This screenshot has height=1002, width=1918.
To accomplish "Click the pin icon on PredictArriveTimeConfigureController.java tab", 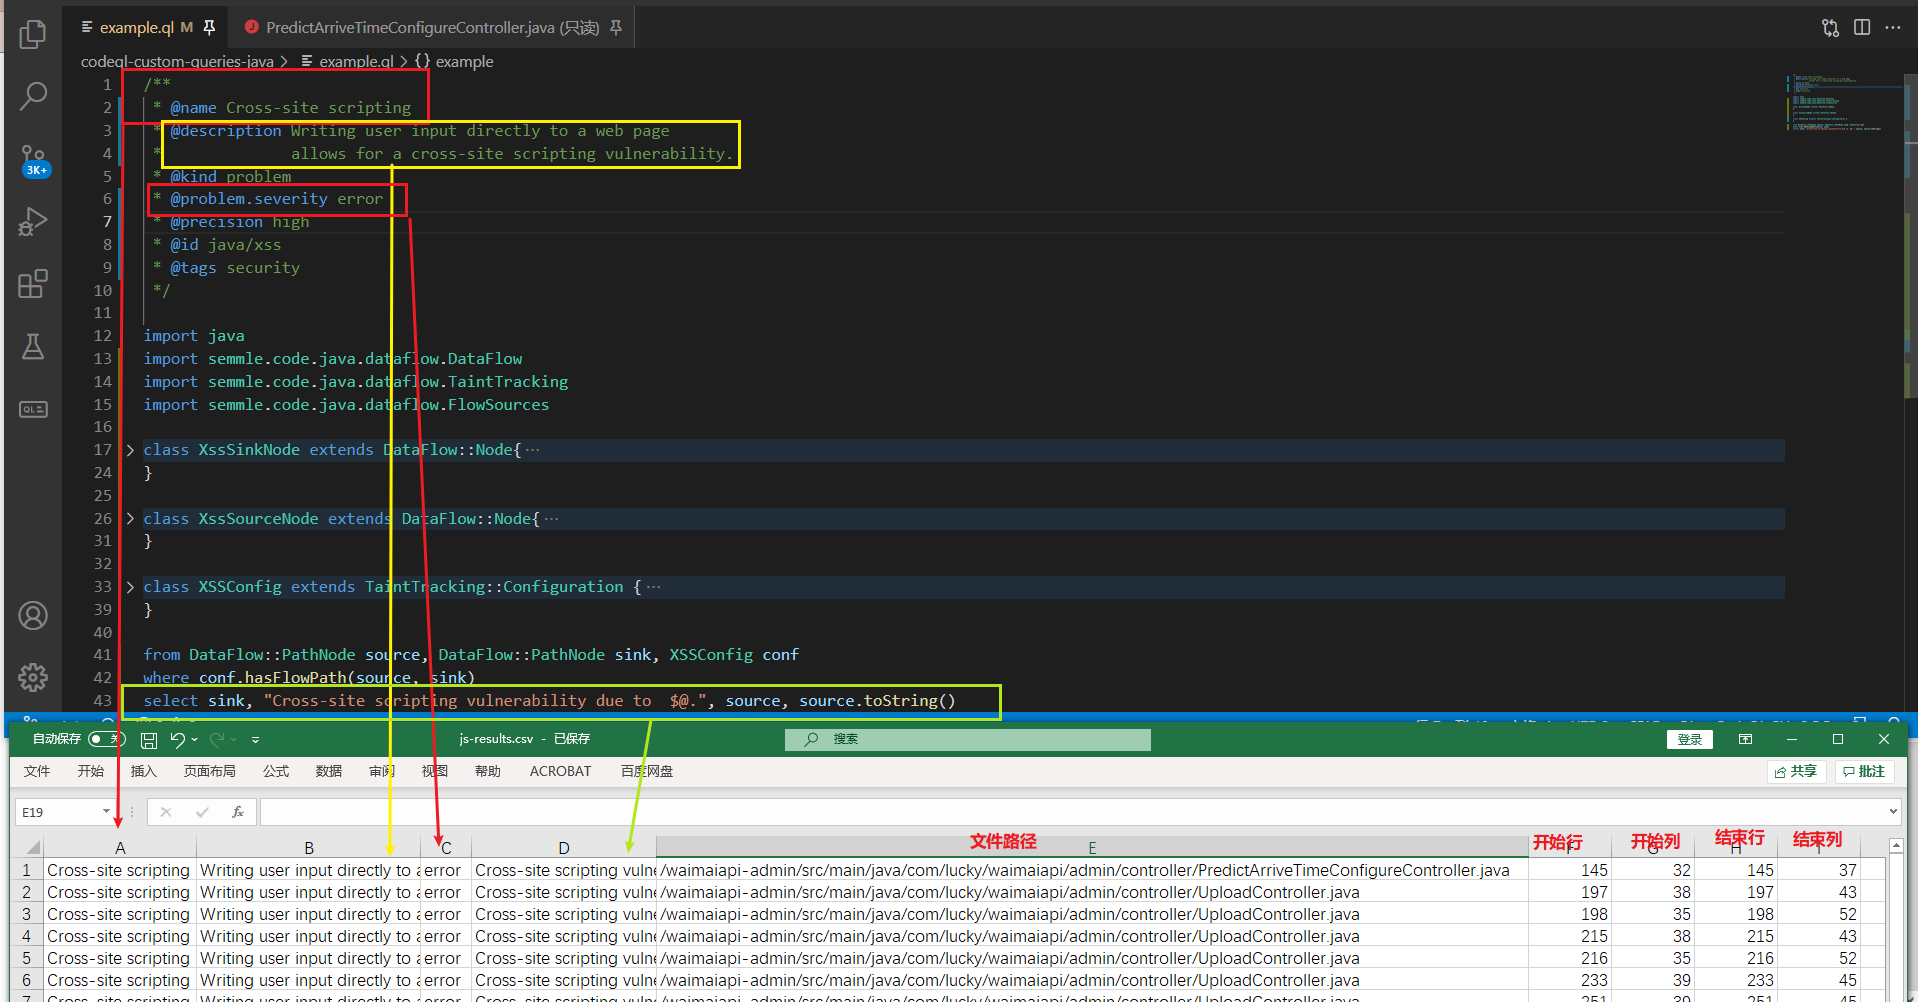I will pyautogui.click(x=616, y=27).
